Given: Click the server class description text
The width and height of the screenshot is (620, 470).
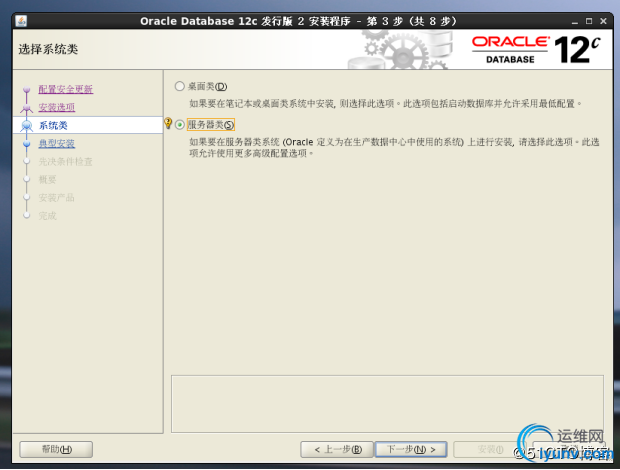Looking at the screenshot, I should coord(394,147).
